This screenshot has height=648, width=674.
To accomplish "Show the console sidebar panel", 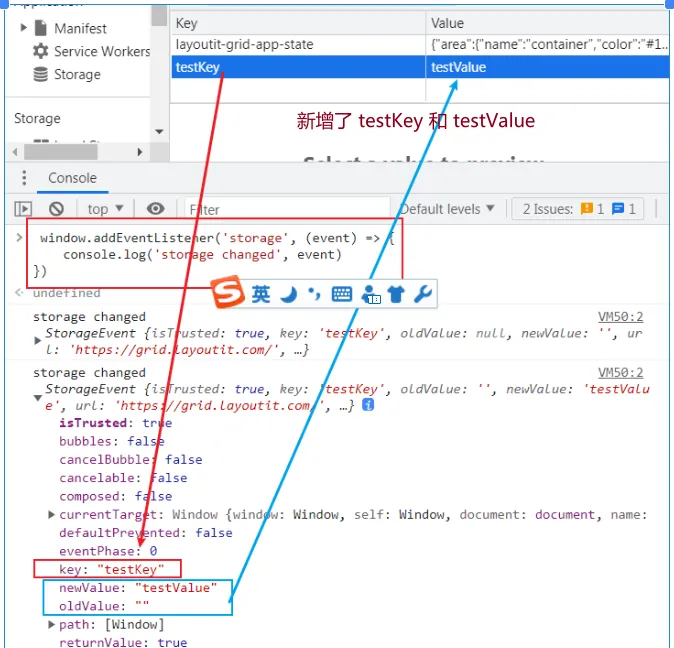I will pyautogui.click(x=23, y=209).
